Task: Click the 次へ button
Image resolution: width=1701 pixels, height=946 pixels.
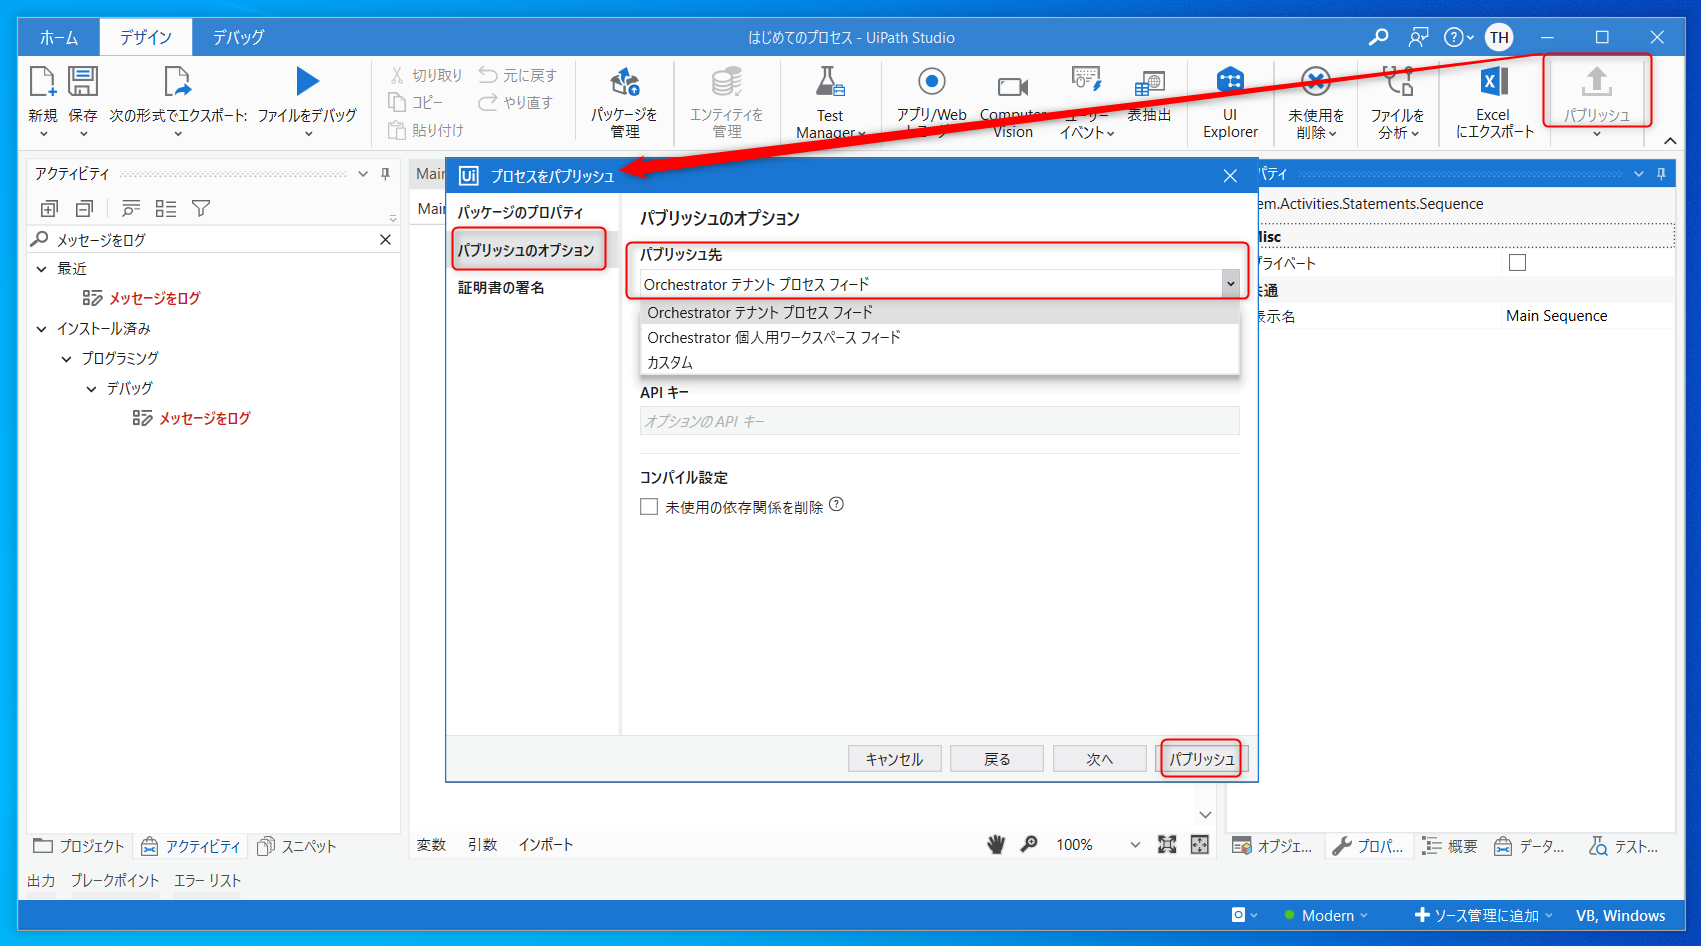Action: (x=1099, y=759)
